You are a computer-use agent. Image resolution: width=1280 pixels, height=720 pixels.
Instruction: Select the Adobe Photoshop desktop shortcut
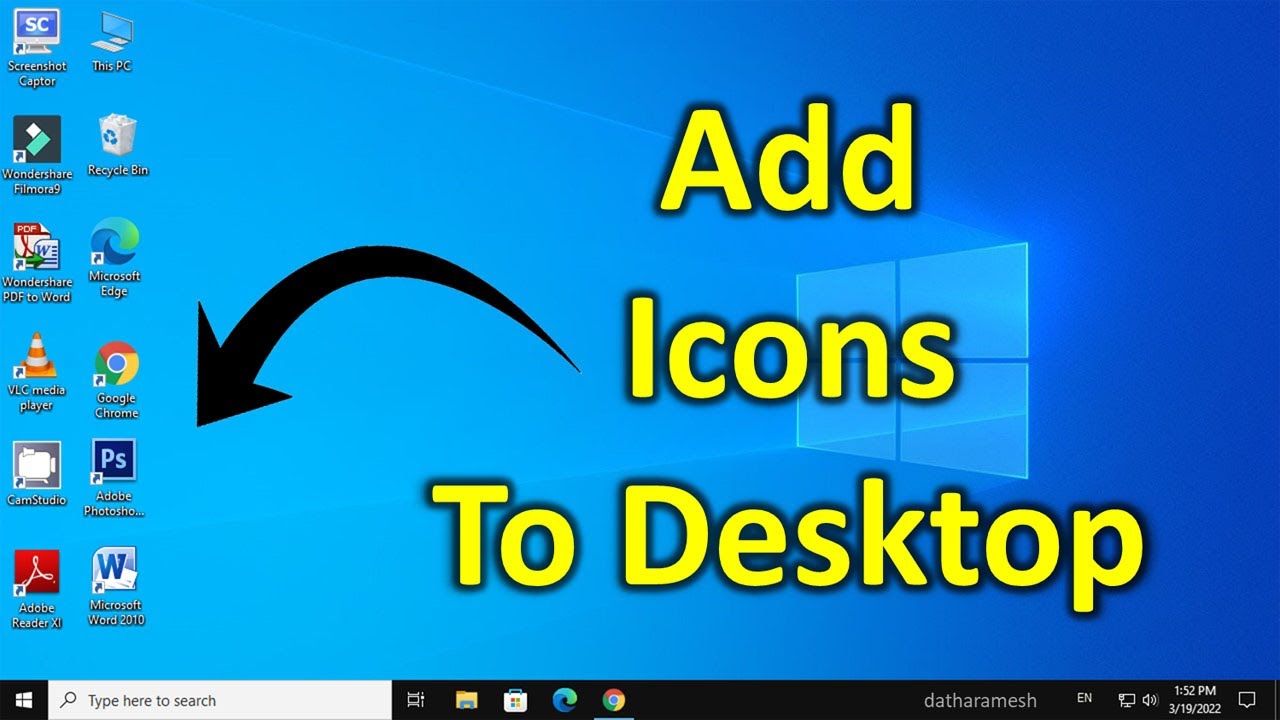(114, 478)
